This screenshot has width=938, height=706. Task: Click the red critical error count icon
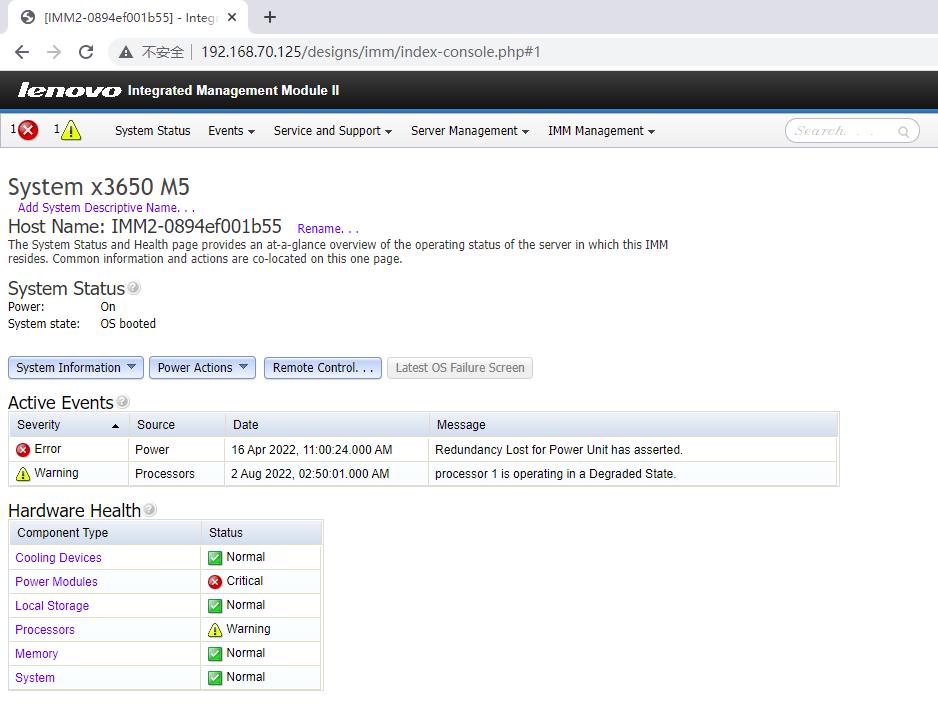coord(28,130)
